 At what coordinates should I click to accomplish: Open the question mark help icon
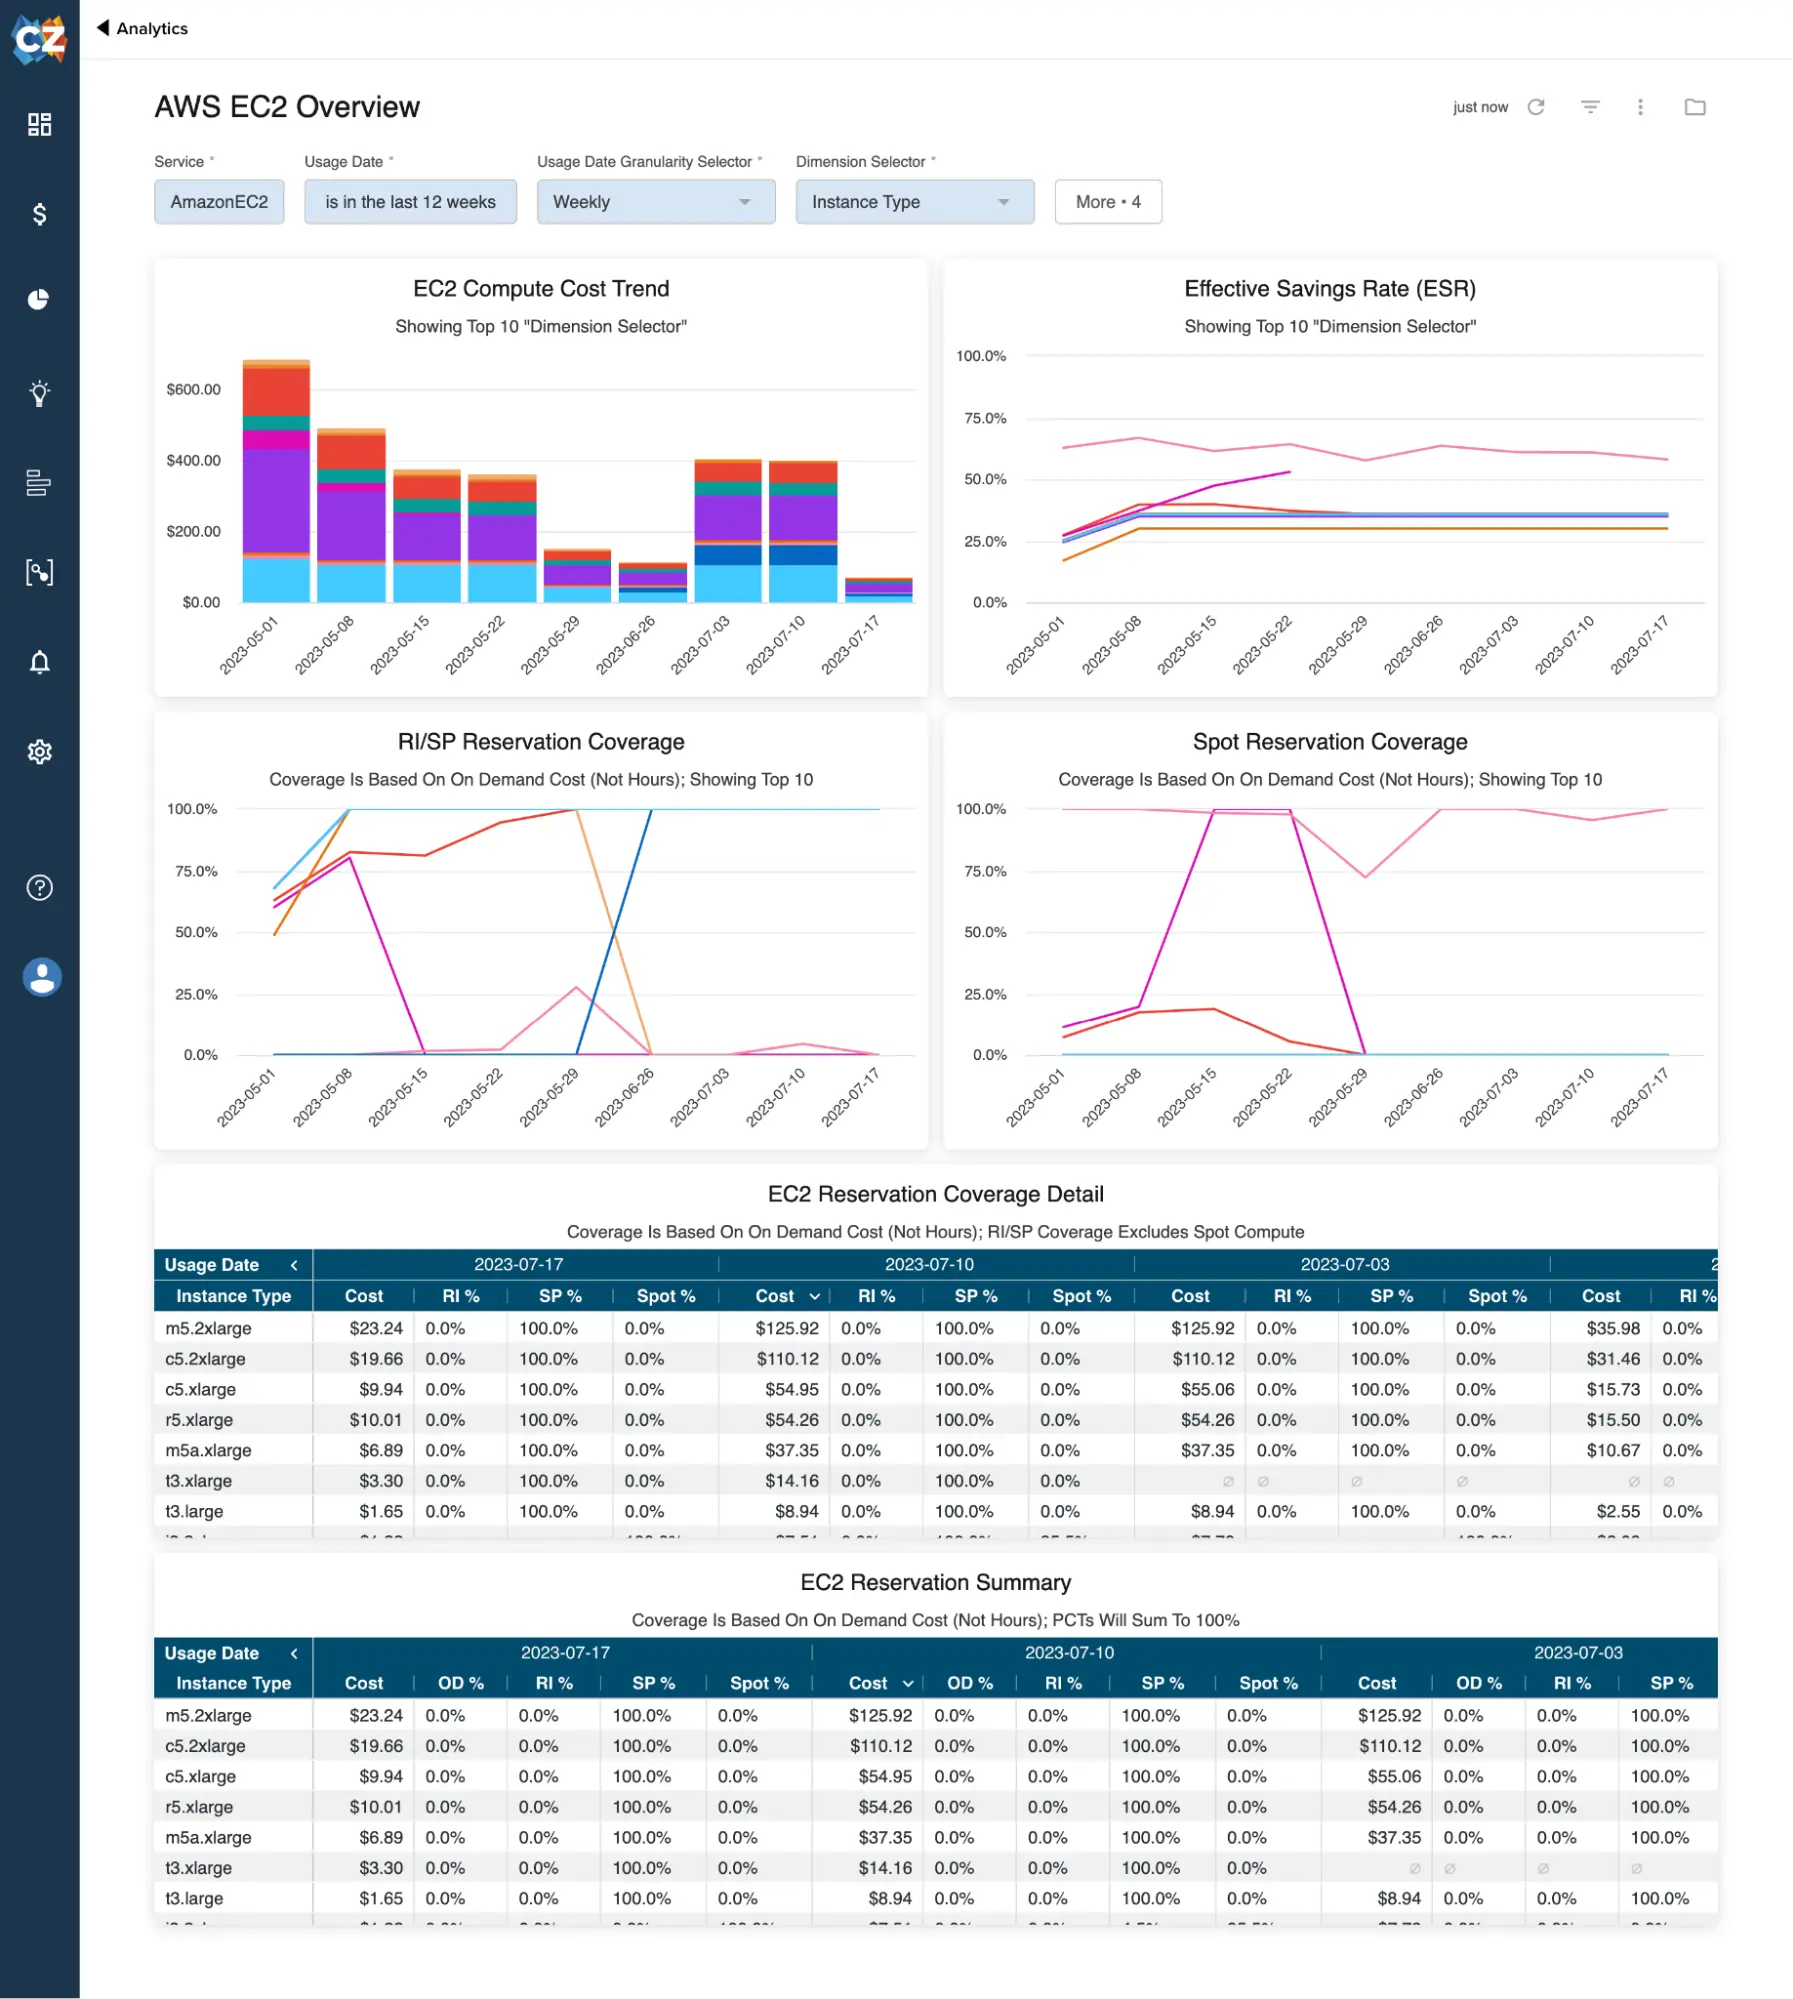[x=39, y=887]
